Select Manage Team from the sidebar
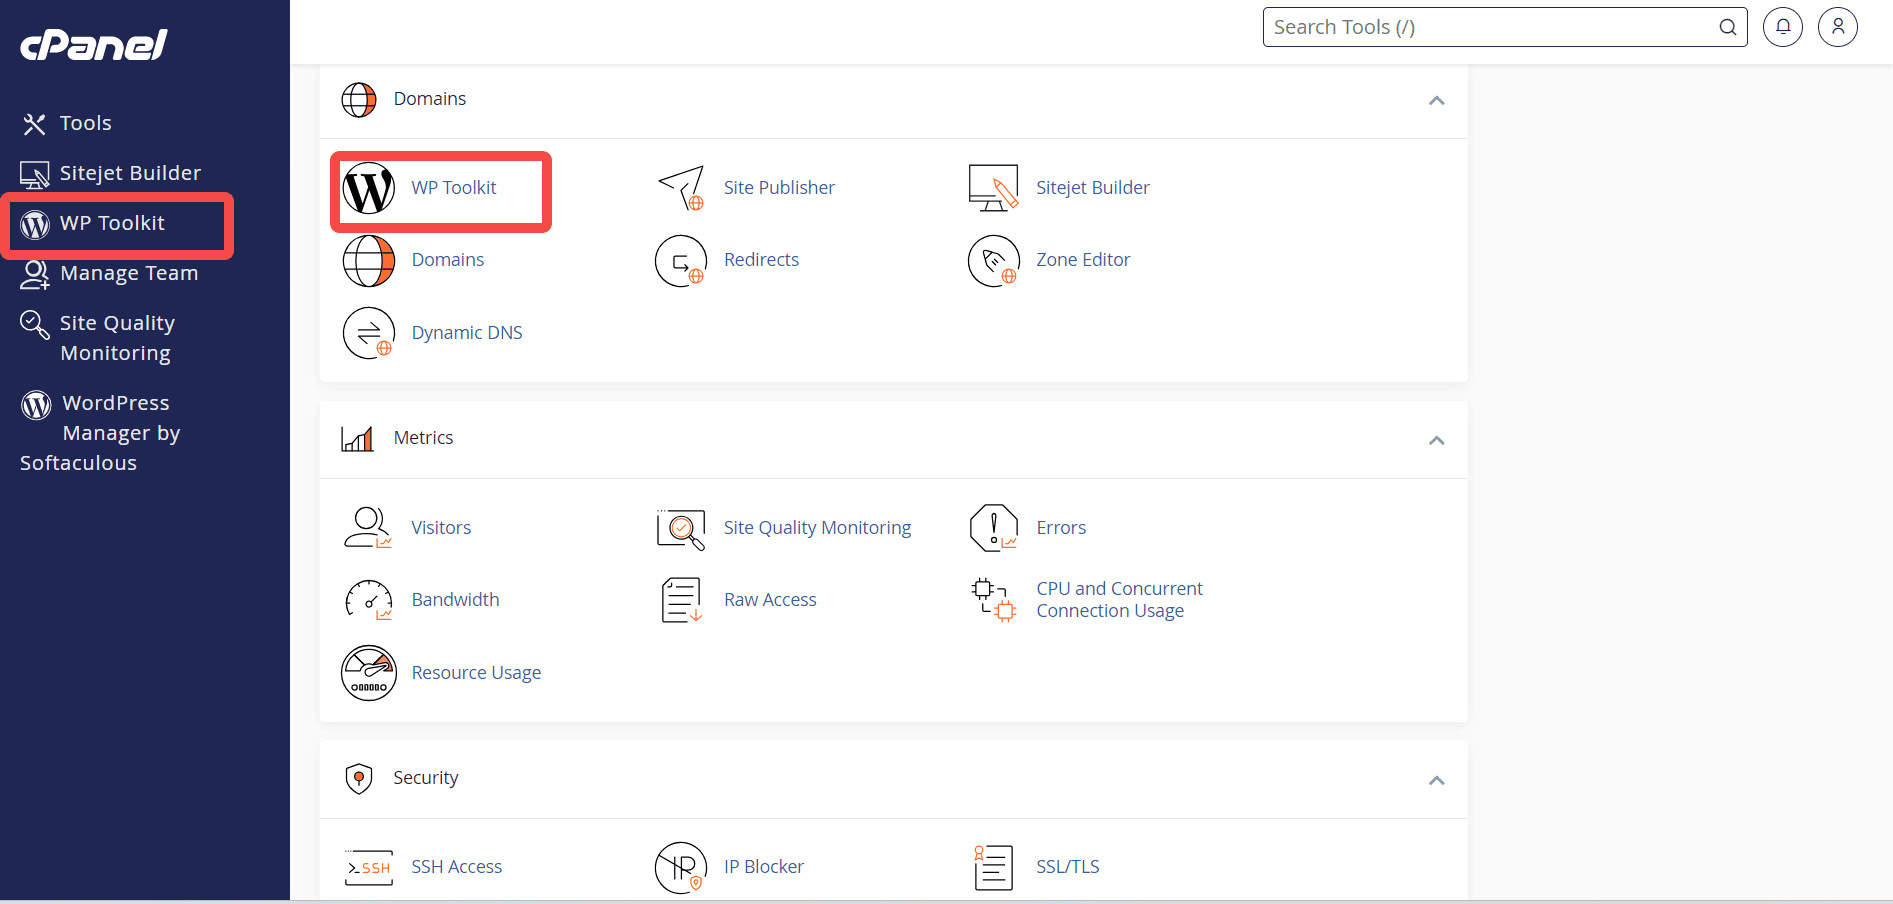This screenshot has width=1893, height=904. (128, 272)
